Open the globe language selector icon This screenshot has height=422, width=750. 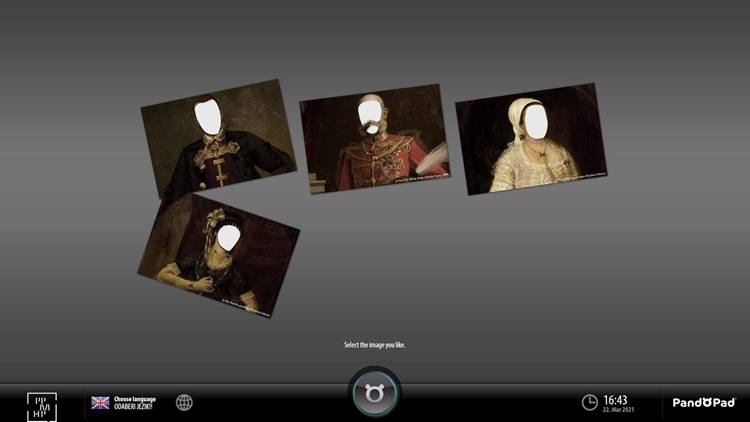(184, 402)
